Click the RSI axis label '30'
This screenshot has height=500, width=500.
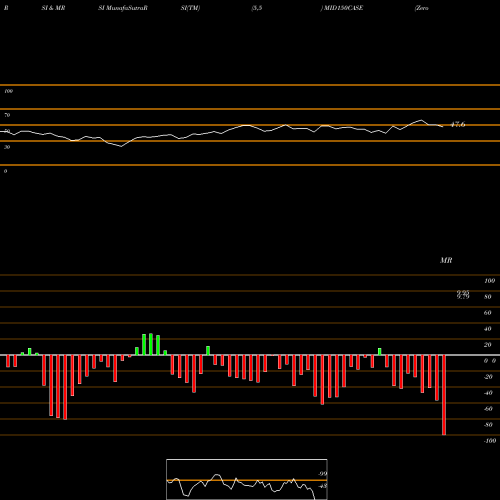coord(7,147)
